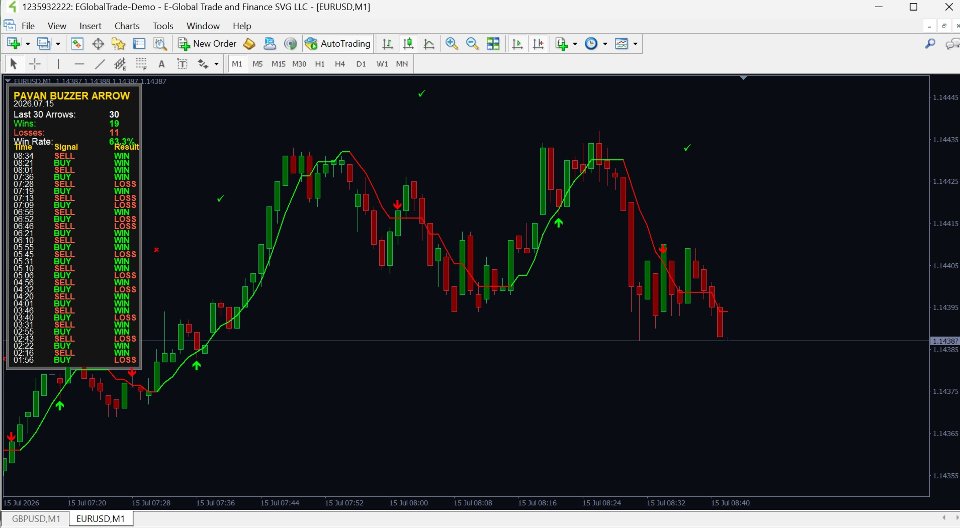
Task: Switch to the MN timeframe
Action: tap(402, 64)
